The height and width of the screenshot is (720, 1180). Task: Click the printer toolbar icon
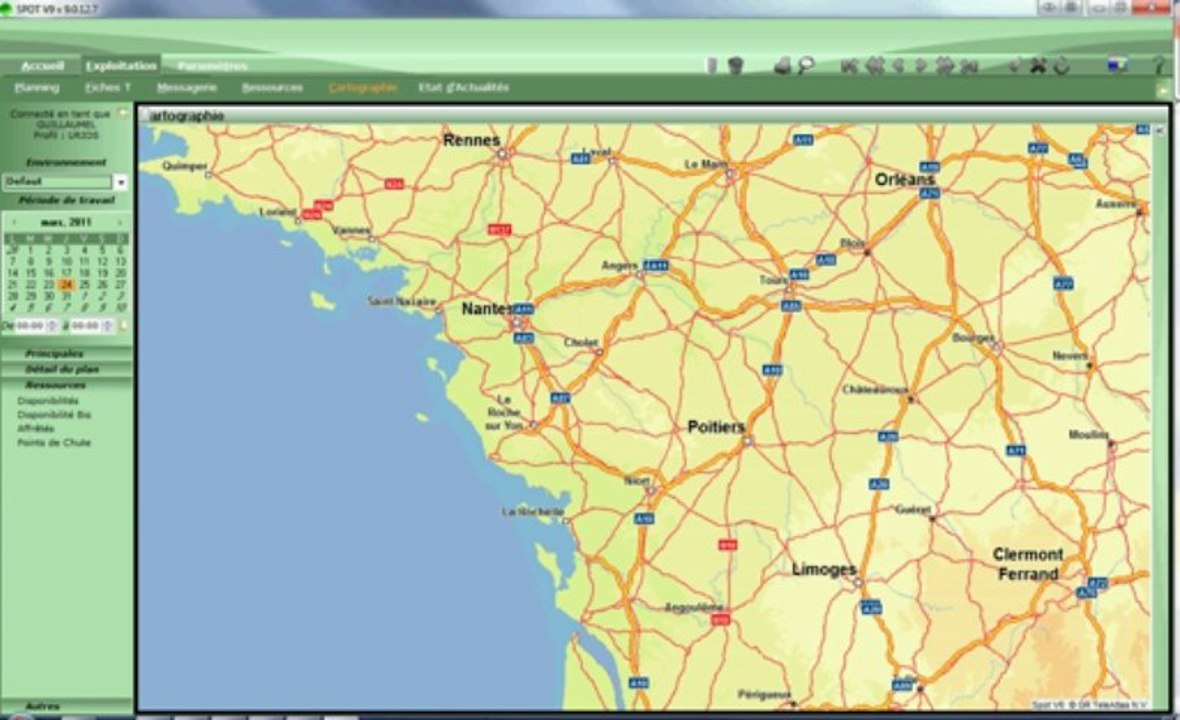[x=783, y=66]
